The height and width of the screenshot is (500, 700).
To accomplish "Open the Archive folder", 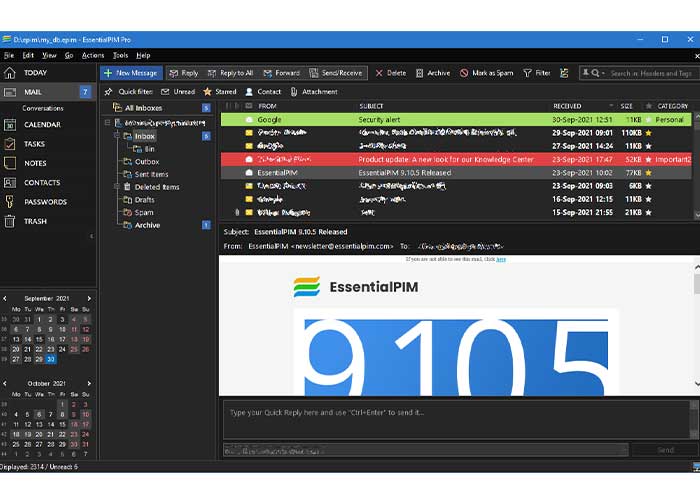I will (147, 225).
